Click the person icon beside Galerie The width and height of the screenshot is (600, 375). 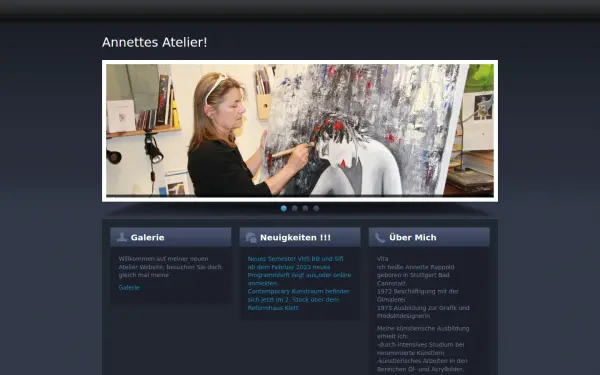[122, 237]
